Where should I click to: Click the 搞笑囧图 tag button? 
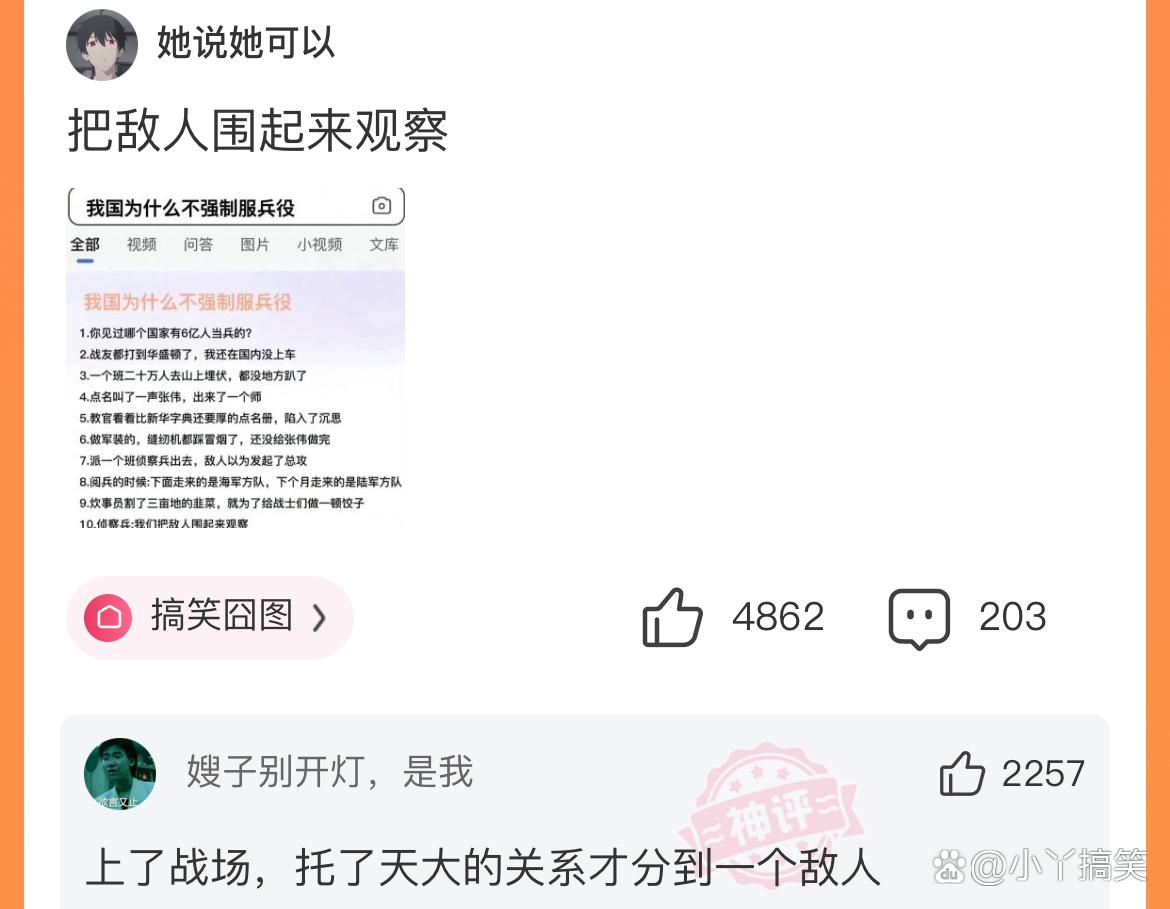[210, 618]
